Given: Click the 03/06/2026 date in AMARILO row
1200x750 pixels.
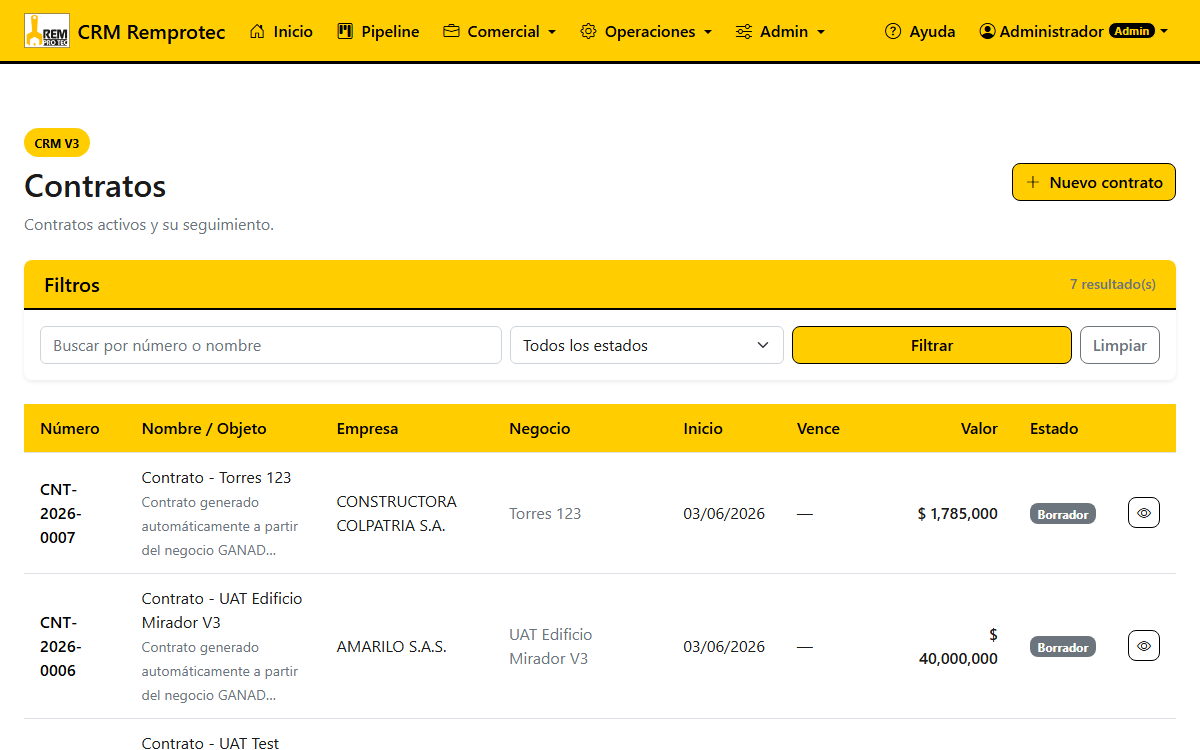Looking at the screenshot, I should coord(724,646).
